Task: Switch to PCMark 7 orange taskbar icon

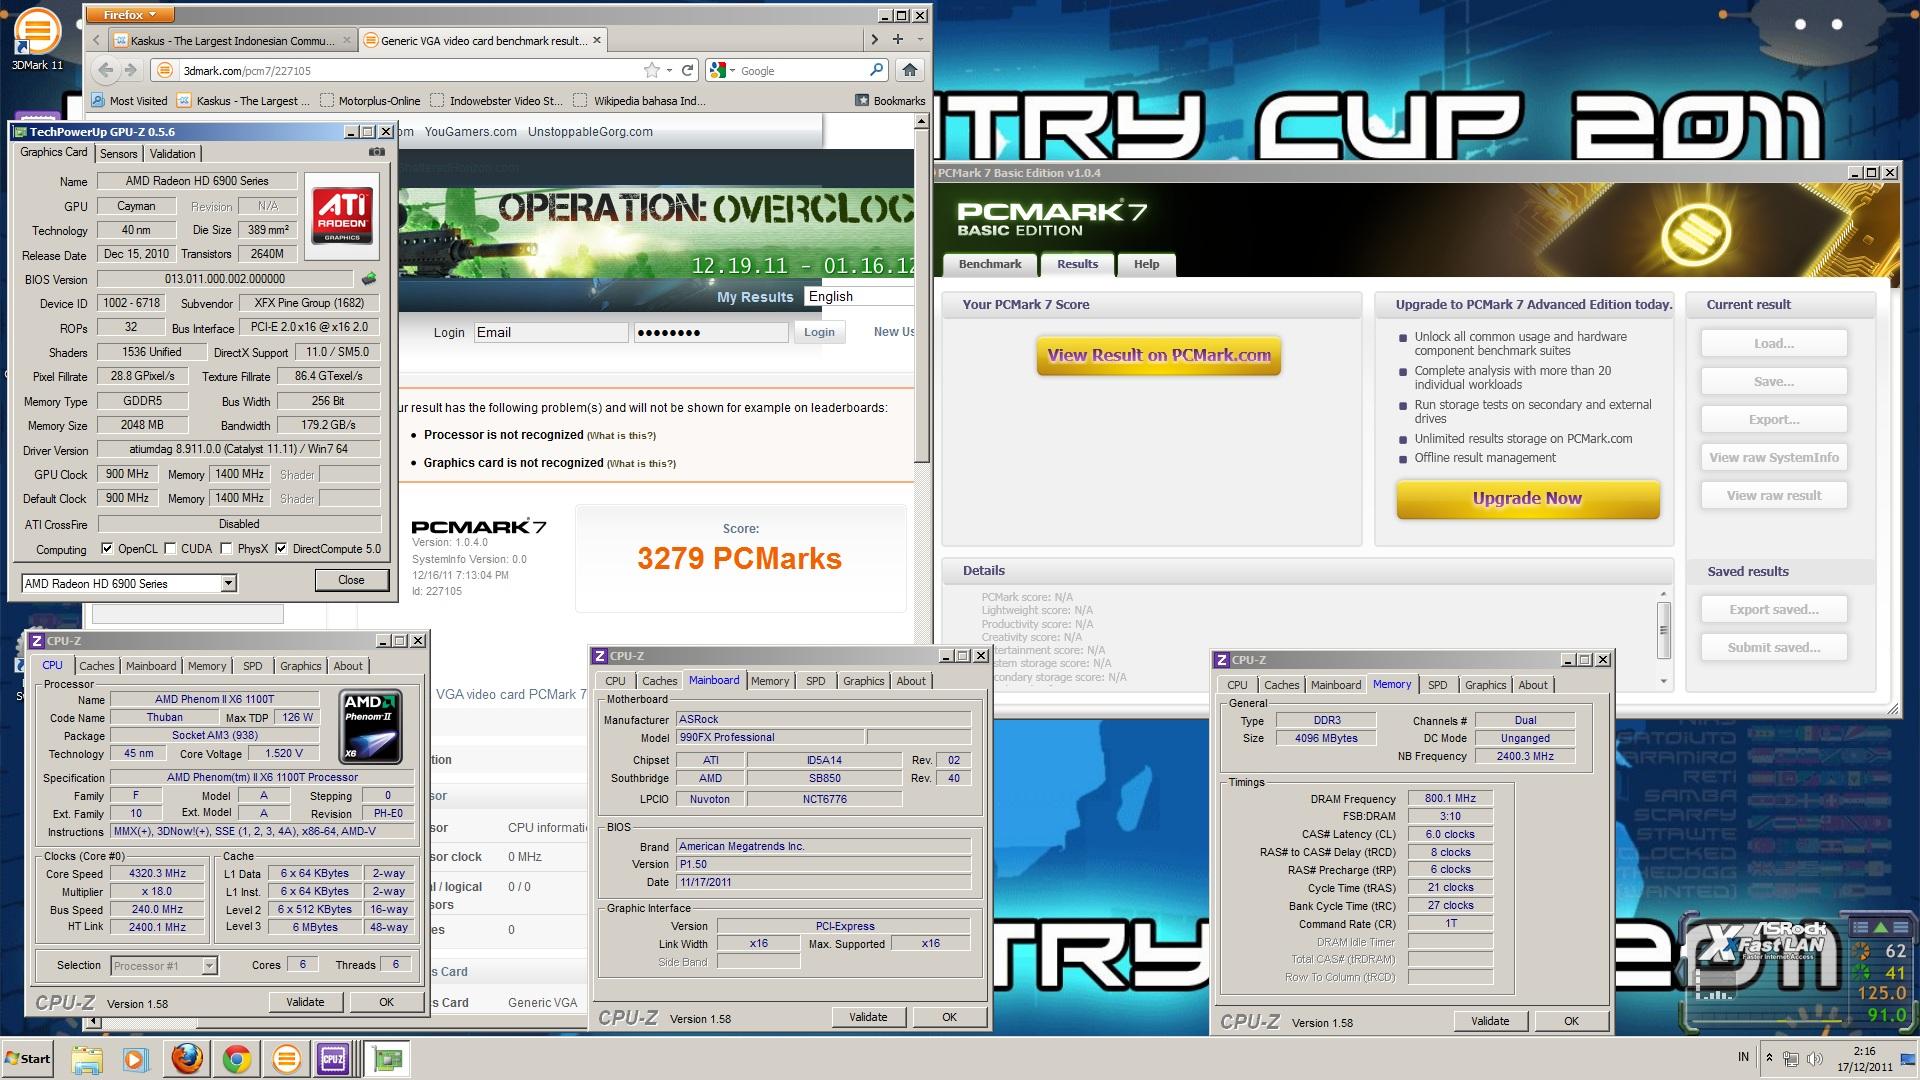Action: 286,1058
